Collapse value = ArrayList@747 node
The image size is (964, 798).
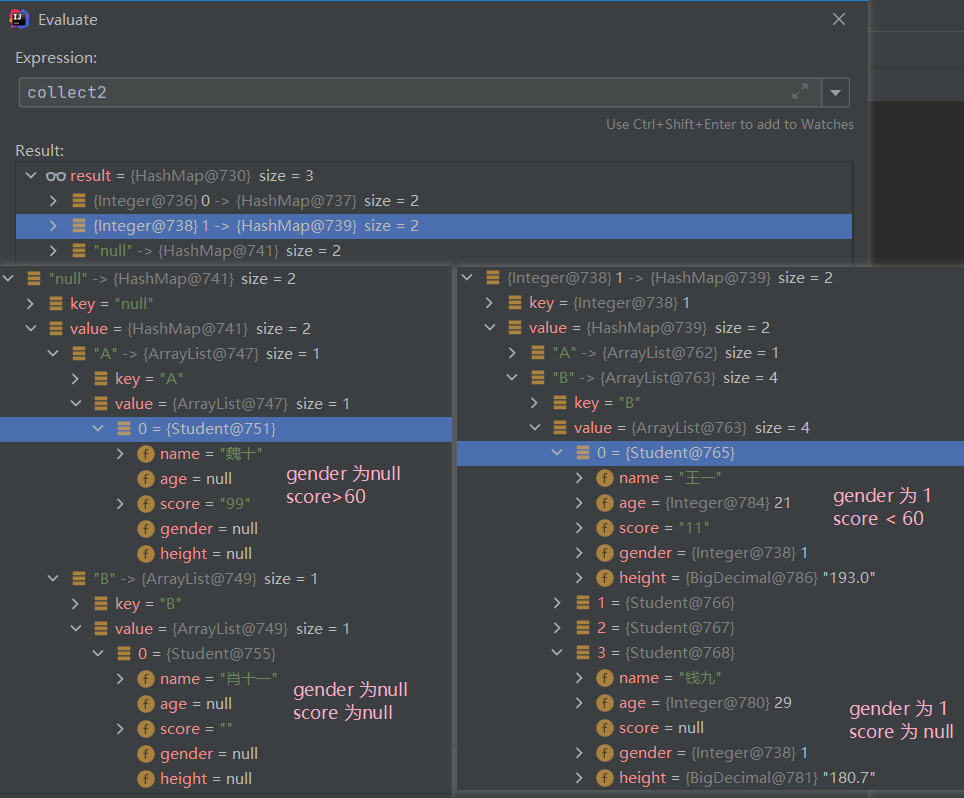75,404
